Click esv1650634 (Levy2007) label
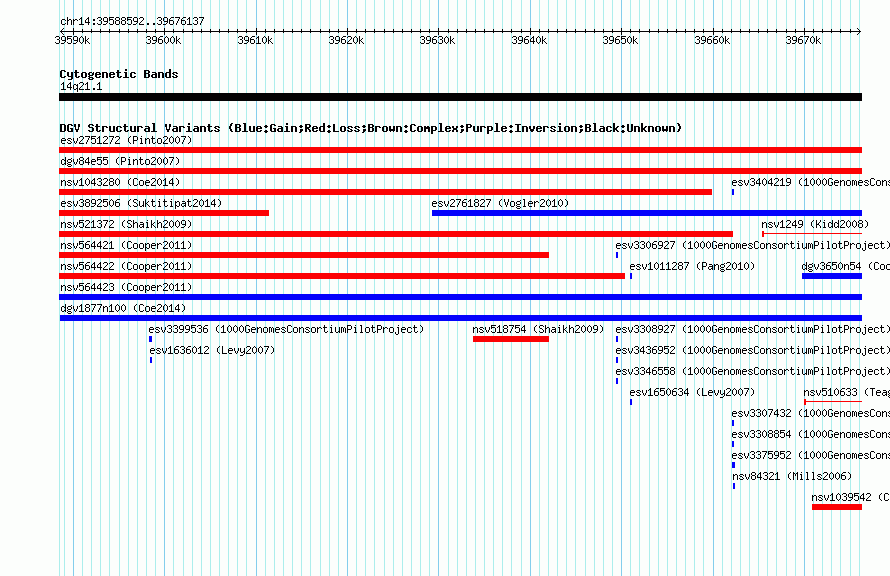The height and width of the screenshot is (576, 890). click(692, 392)
